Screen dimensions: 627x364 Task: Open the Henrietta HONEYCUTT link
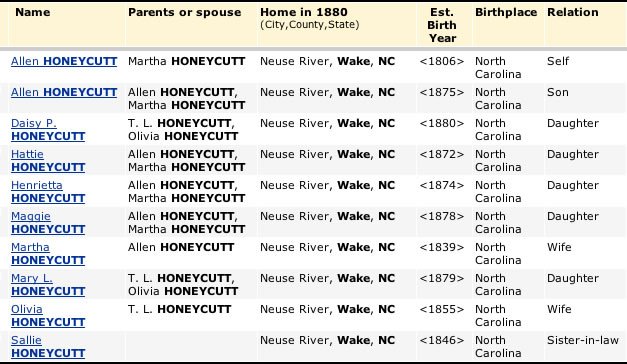coord(48,192)
